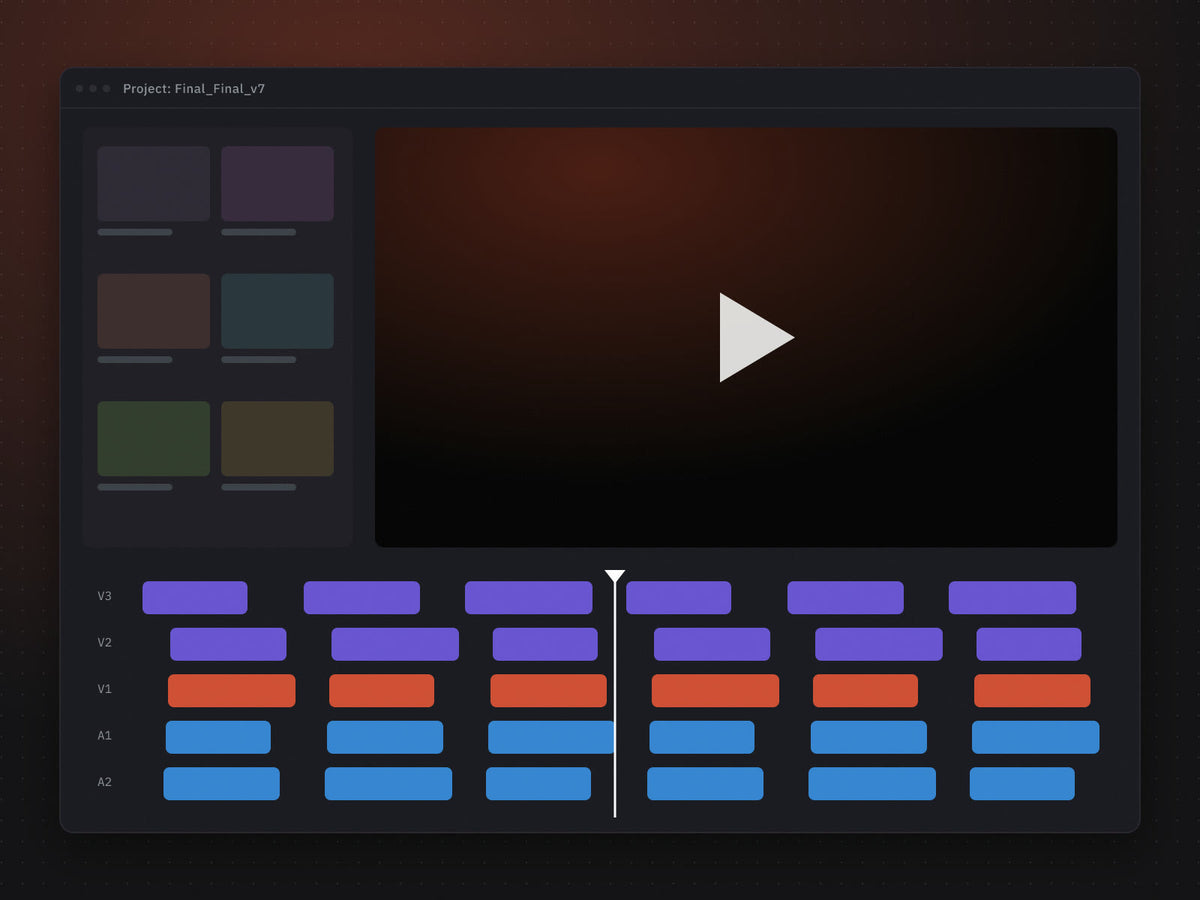
Task: Click the white playhead marker on the timeline
Action: [615, 577]
